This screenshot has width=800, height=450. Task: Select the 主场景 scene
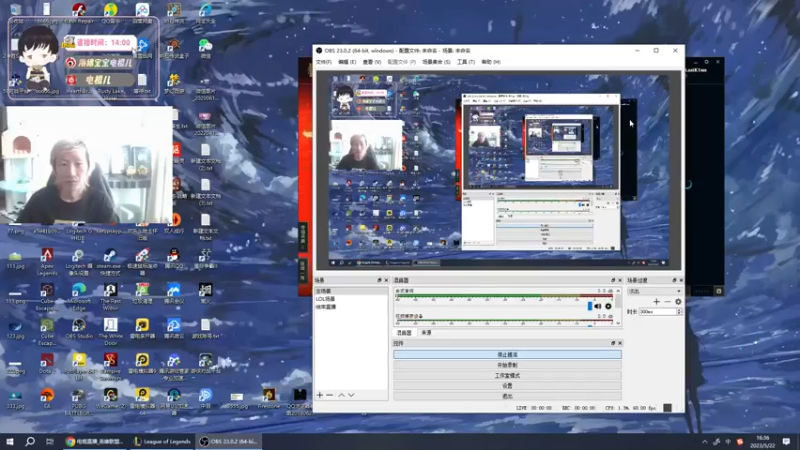351,291
